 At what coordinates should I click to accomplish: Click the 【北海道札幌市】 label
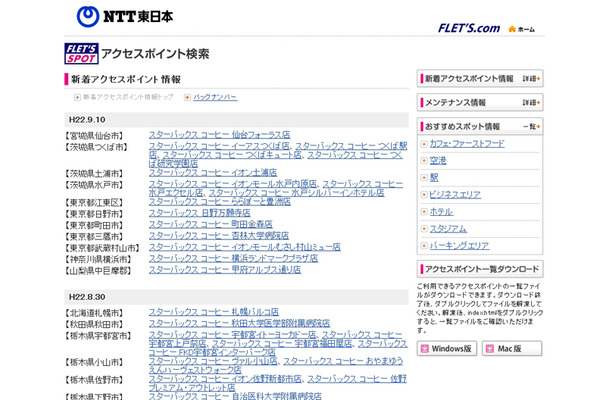[x=94, y=313]
